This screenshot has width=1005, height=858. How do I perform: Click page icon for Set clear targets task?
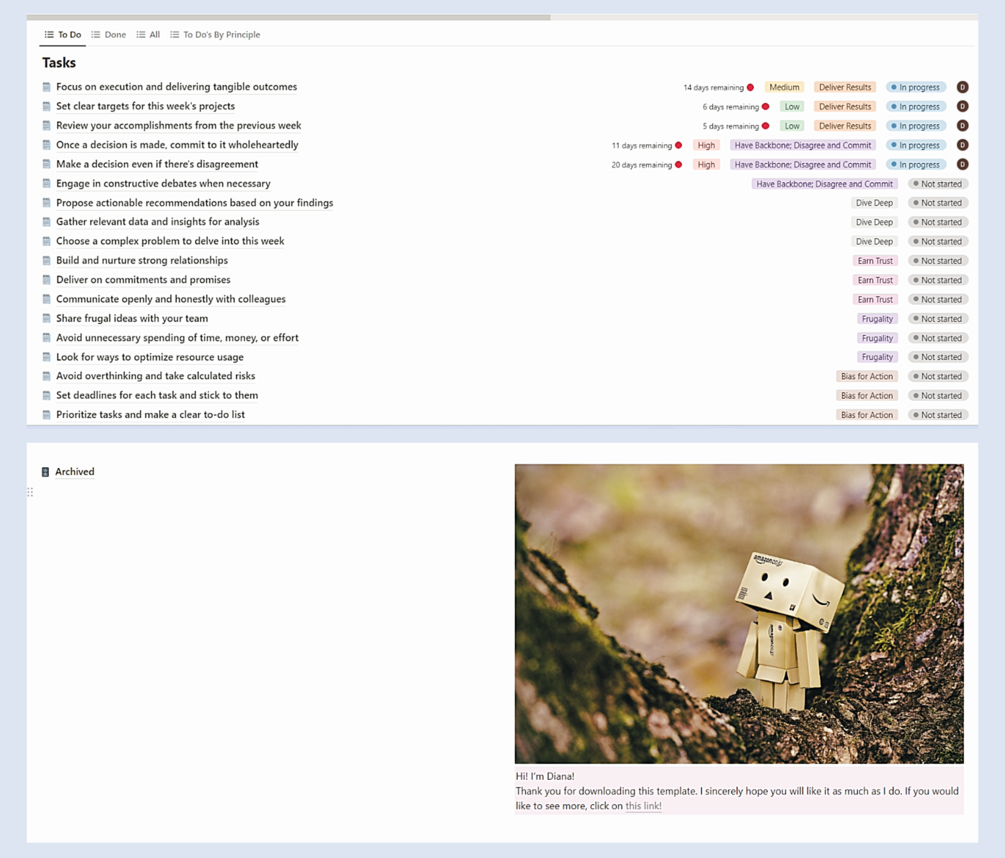47,106
